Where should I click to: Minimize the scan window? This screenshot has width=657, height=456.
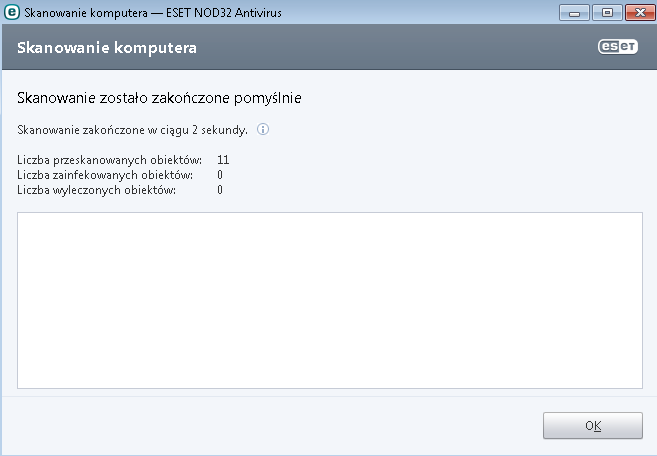point(574,13)
